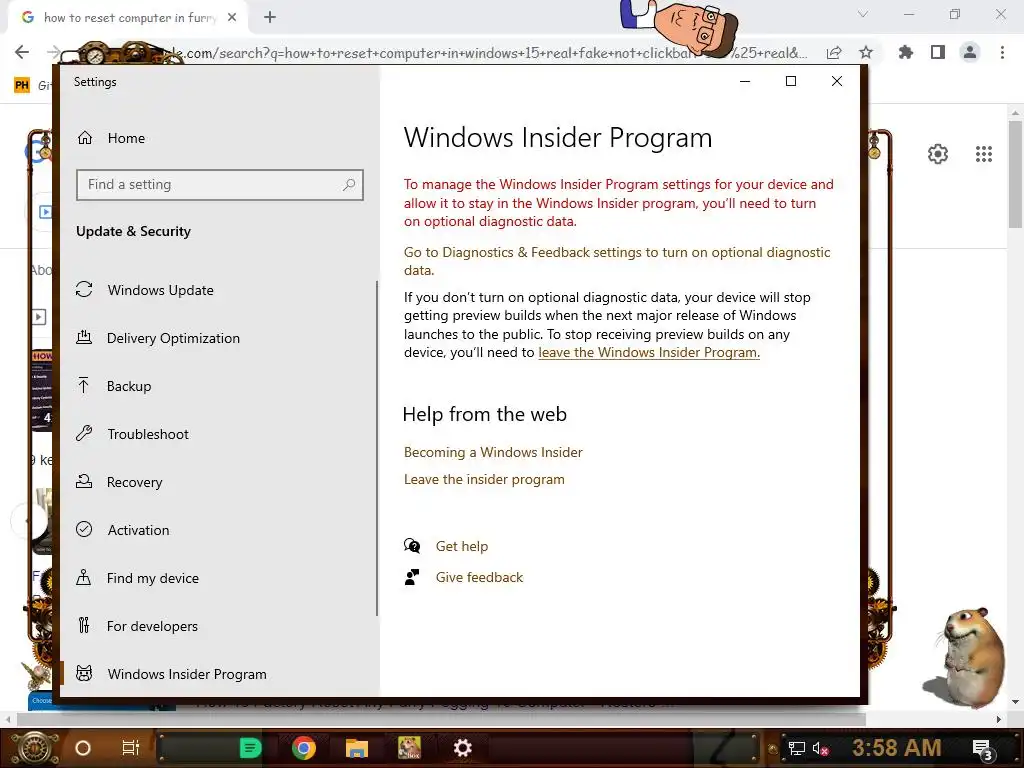The height and width of the screenshot is (768, 1024).
Task: Focus the Find a setting search box
Action: click(219, 185)
